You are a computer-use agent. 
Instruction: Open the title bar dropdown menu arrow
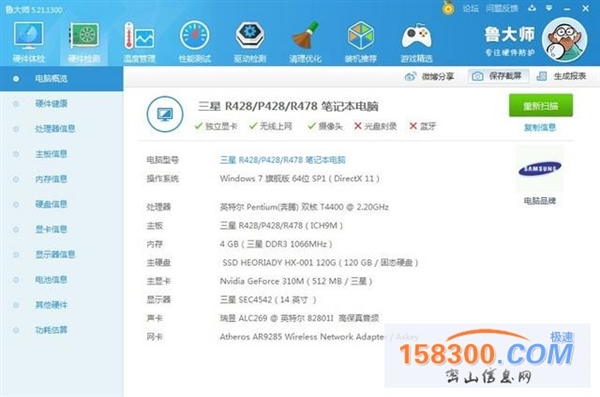[549, 8]
